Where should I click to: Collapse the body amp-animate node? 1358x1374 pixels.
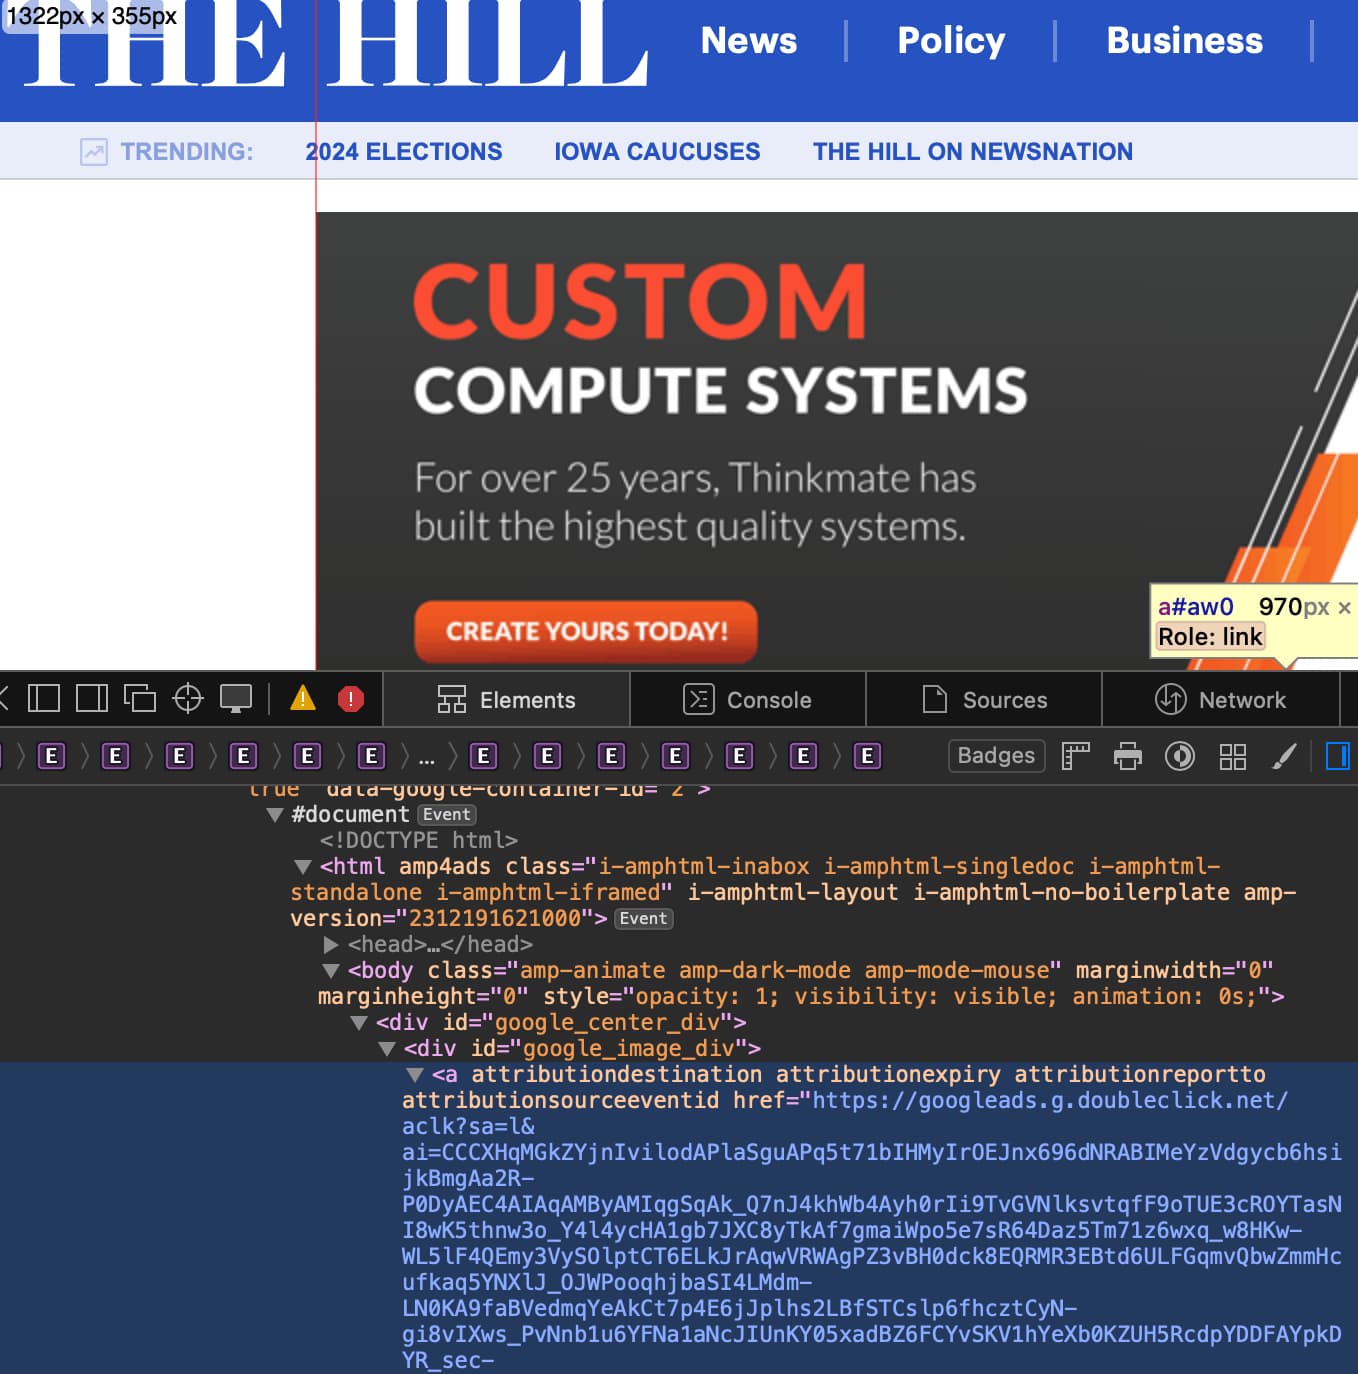(x=331, y=971)
